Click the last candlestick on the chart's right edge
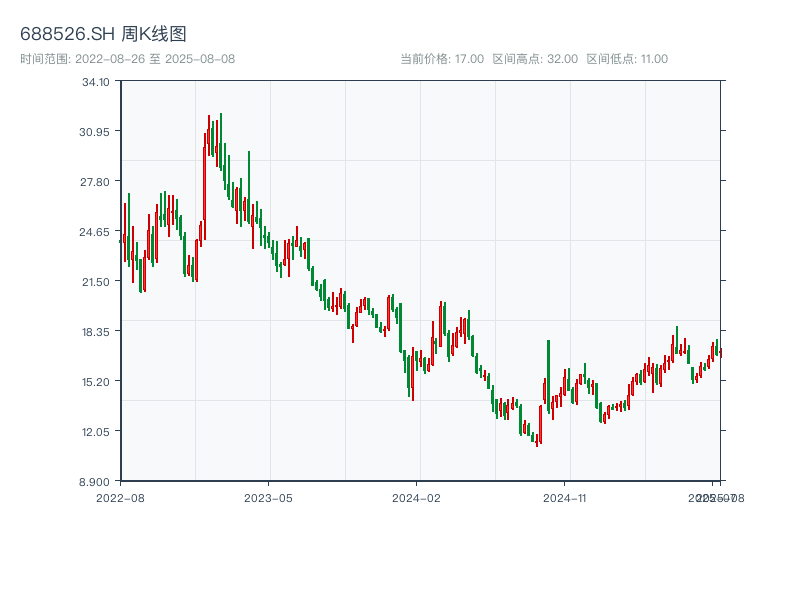Image resolution: width=800 pixels, height=600 pixels. pyautogui.click(x=720, y=351)
